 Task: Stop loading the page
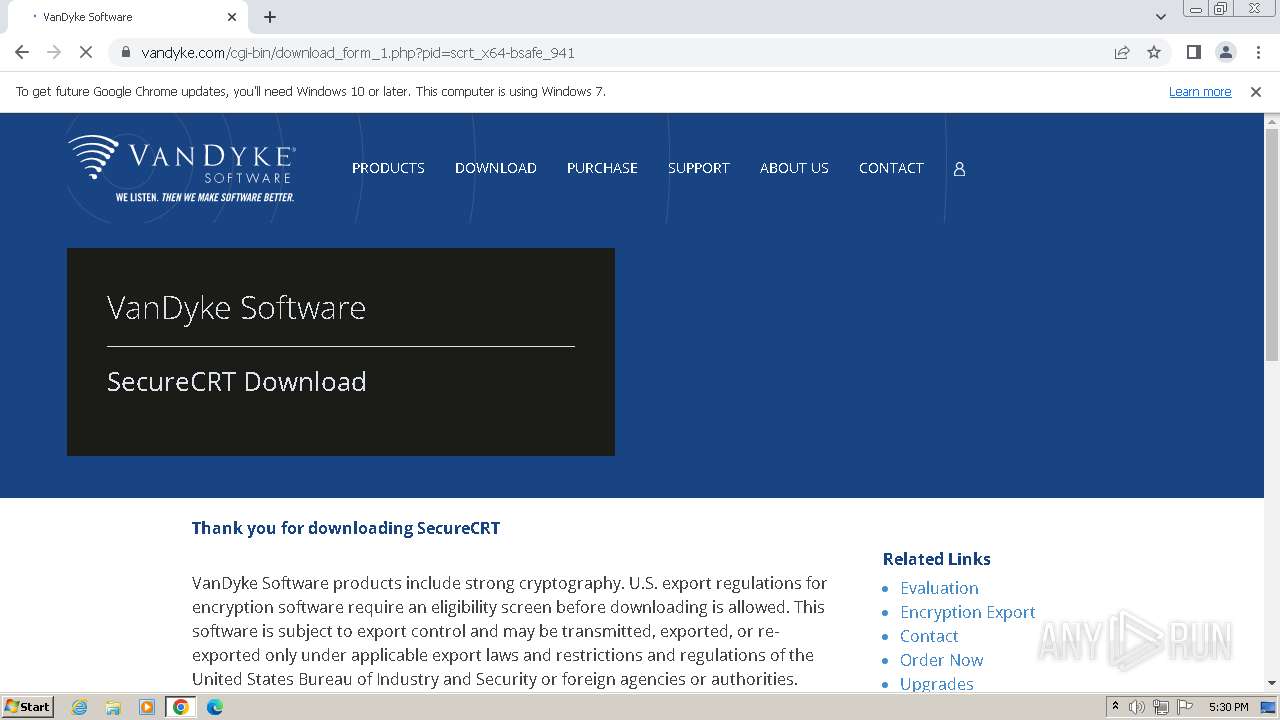point(86,52)
